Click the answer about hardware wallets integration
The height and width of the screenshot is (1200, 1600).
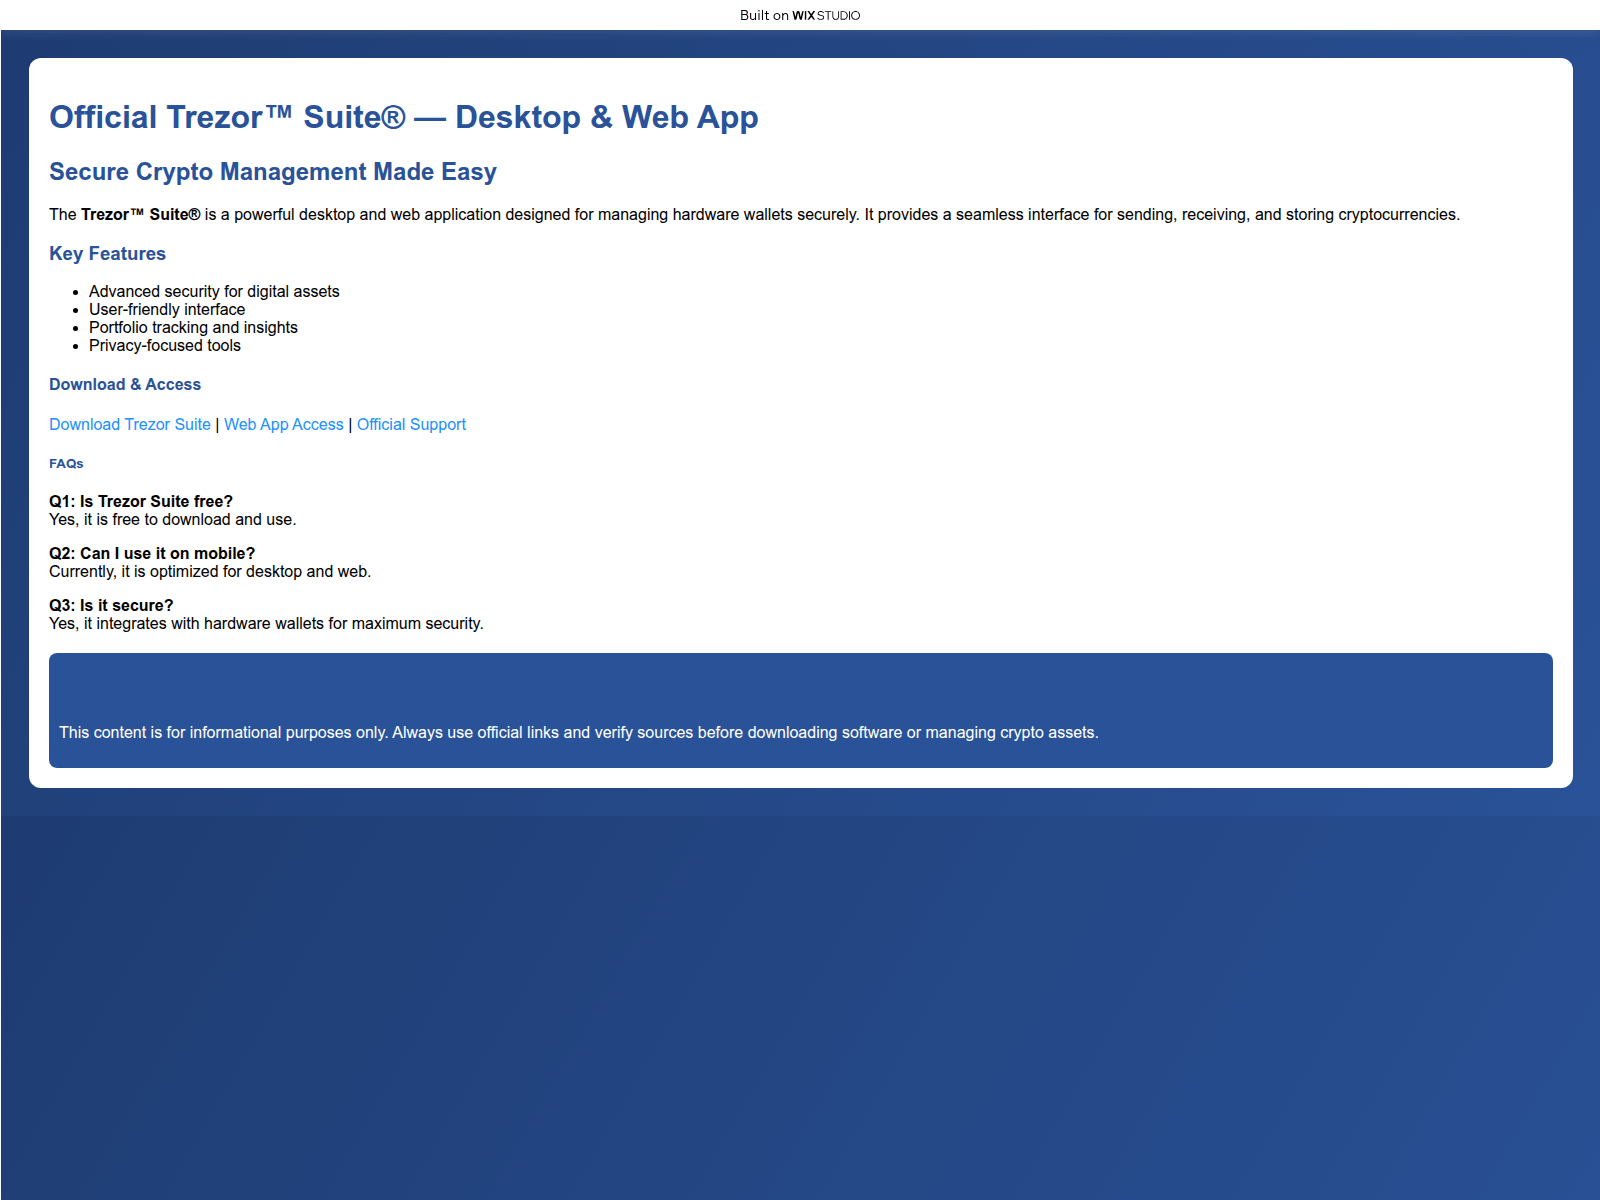click(x=266, y=623)
